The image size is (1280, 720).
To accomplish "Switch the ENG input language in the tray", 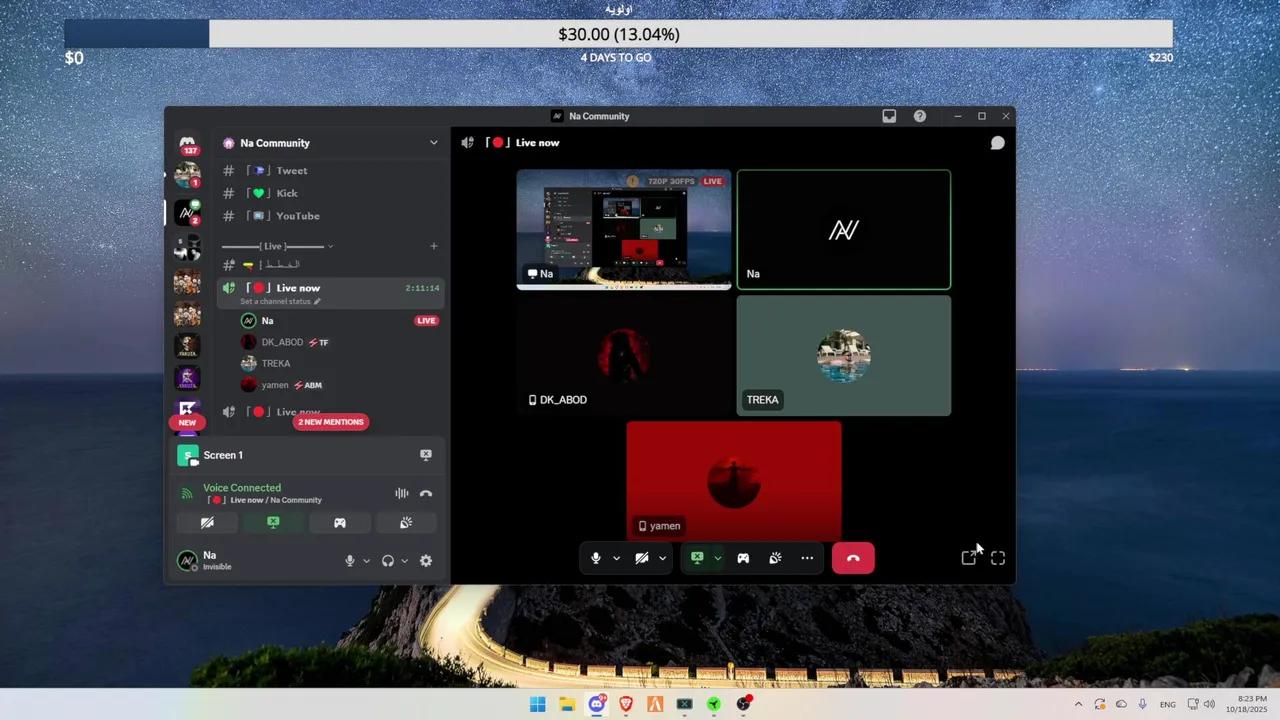I will point(1167,704).
